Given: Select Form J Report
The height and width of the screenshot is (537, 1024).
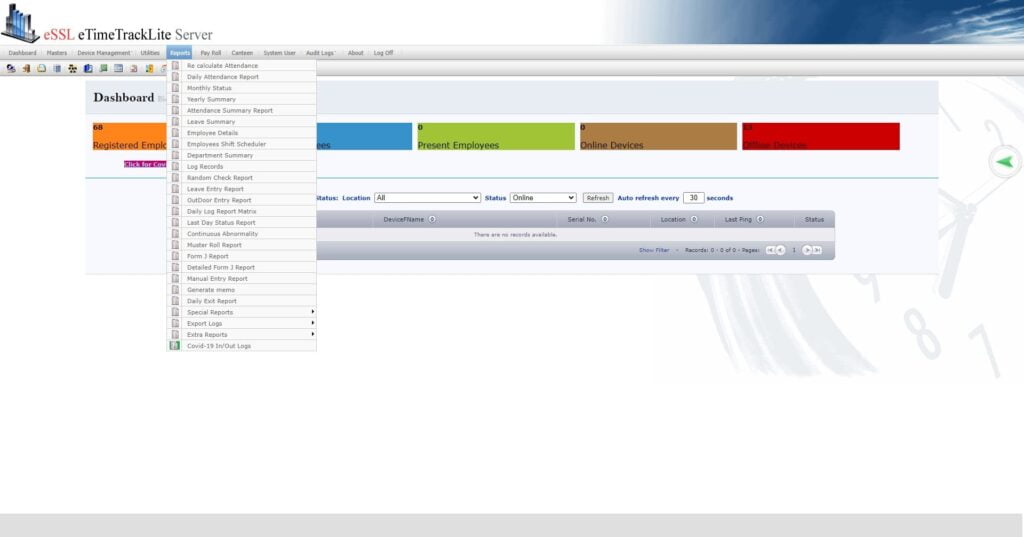Looking at the screenshot, I should tap(242, 256).
